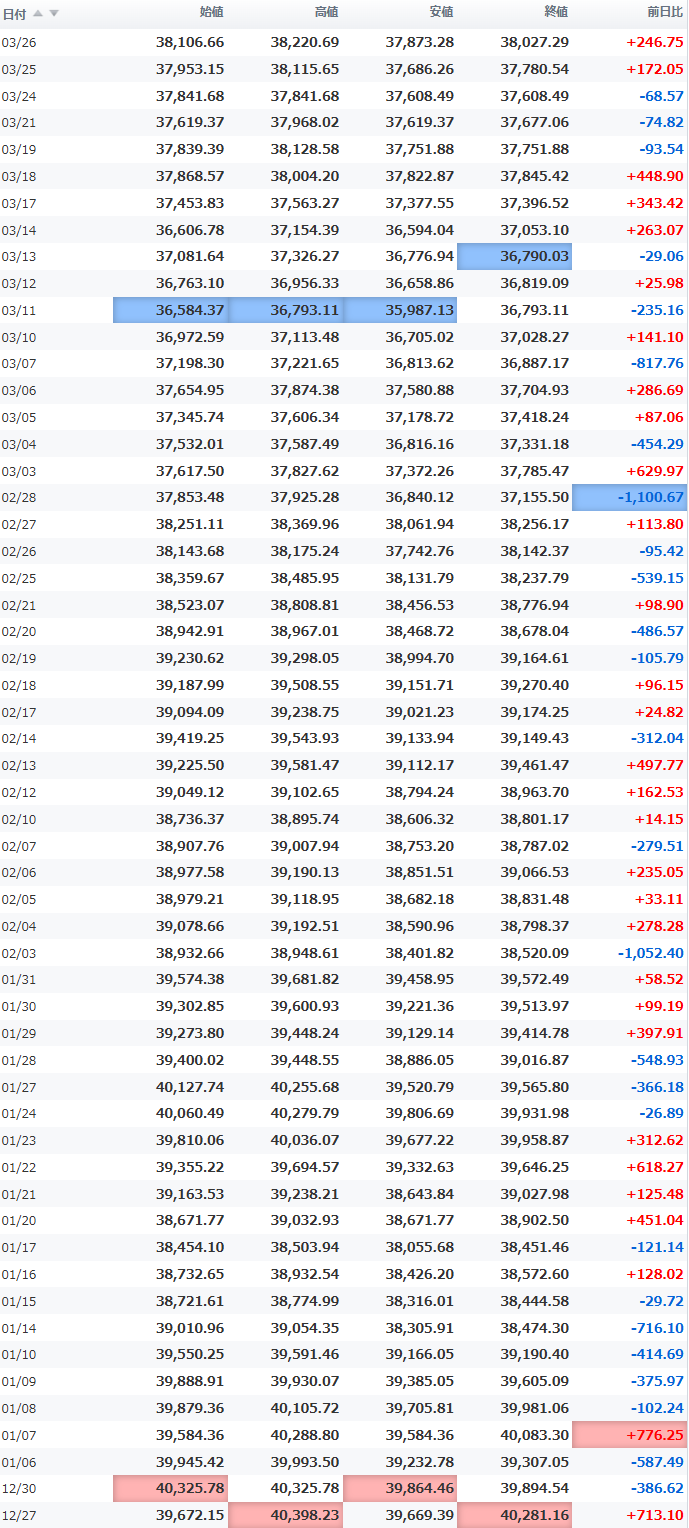Select change value -235.16

point(658,310)
